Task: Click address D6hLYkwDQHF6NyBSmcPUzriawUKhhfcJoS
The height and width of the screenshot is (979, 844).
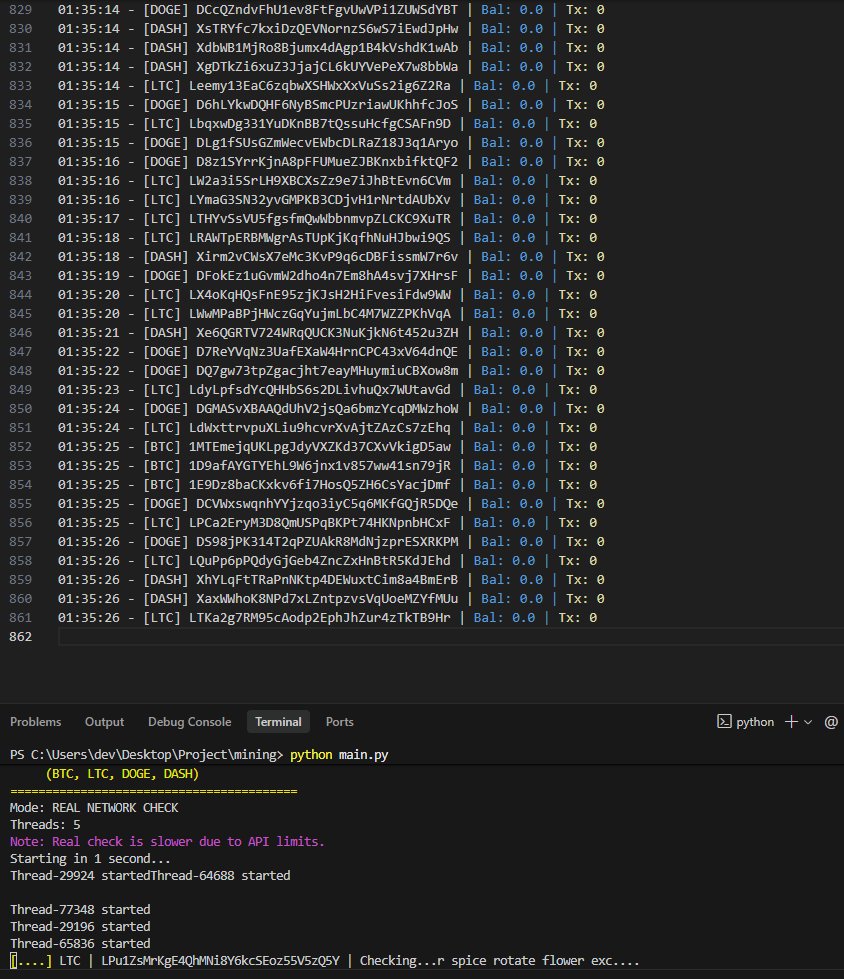Action: (x=327, y=104)
